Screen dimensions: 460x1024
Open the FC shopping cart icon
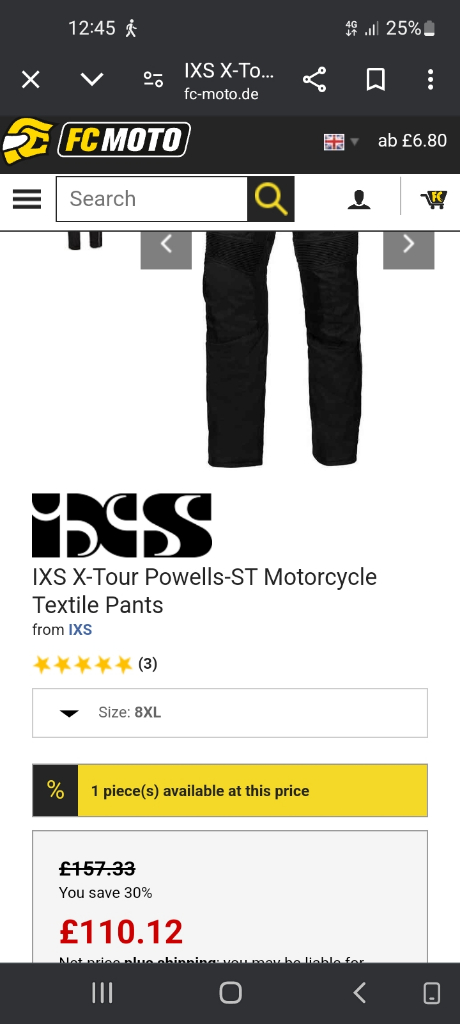(x=433, y=199)
